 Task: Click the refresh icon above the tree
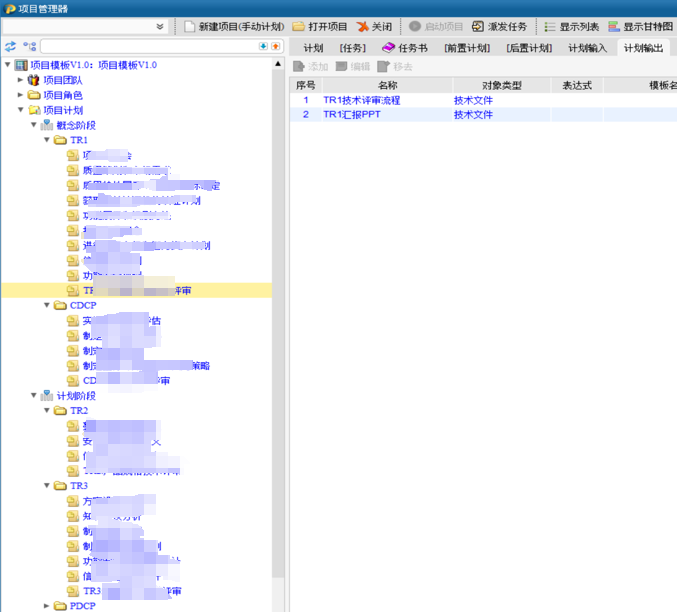pos(10,47)
